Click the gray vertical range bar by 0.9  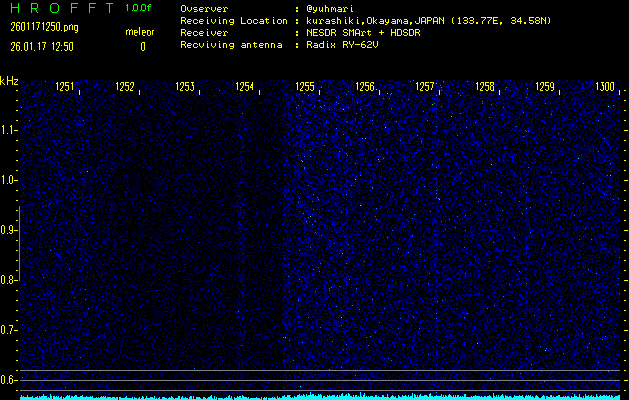click(20, 244)
